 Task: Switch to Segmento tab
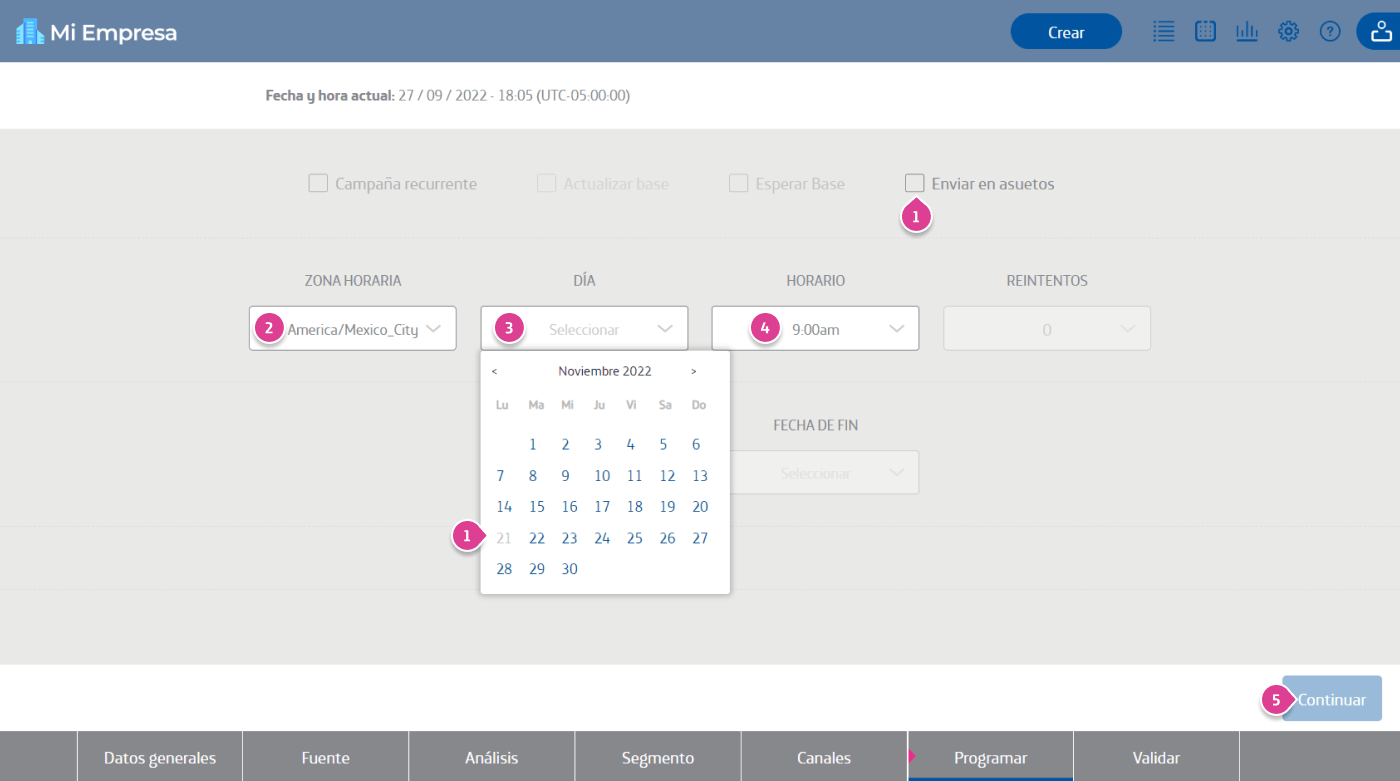(x=658, y=757)
